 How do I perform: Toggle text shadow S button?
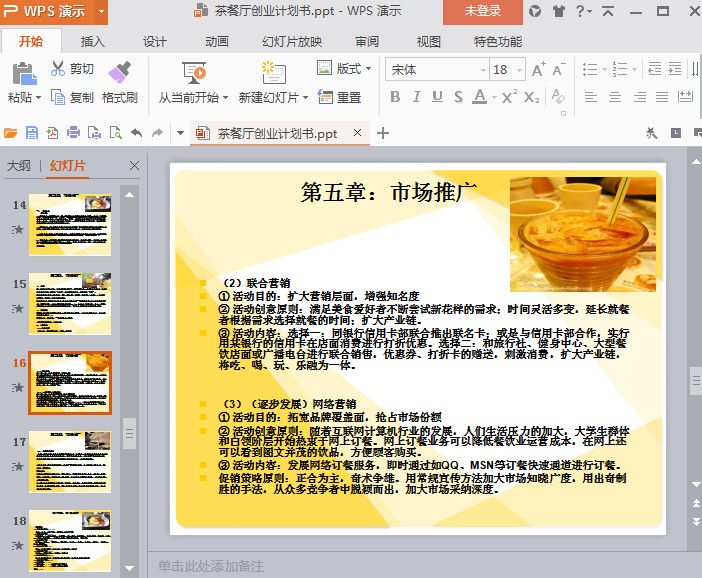[458, 97]
